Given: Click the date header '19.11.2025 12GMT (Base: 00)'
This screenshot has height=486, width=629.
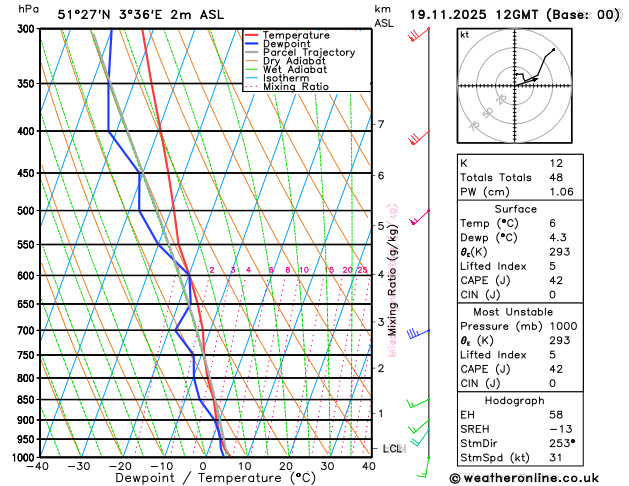Looking at the screenshot, I should 515,15.
